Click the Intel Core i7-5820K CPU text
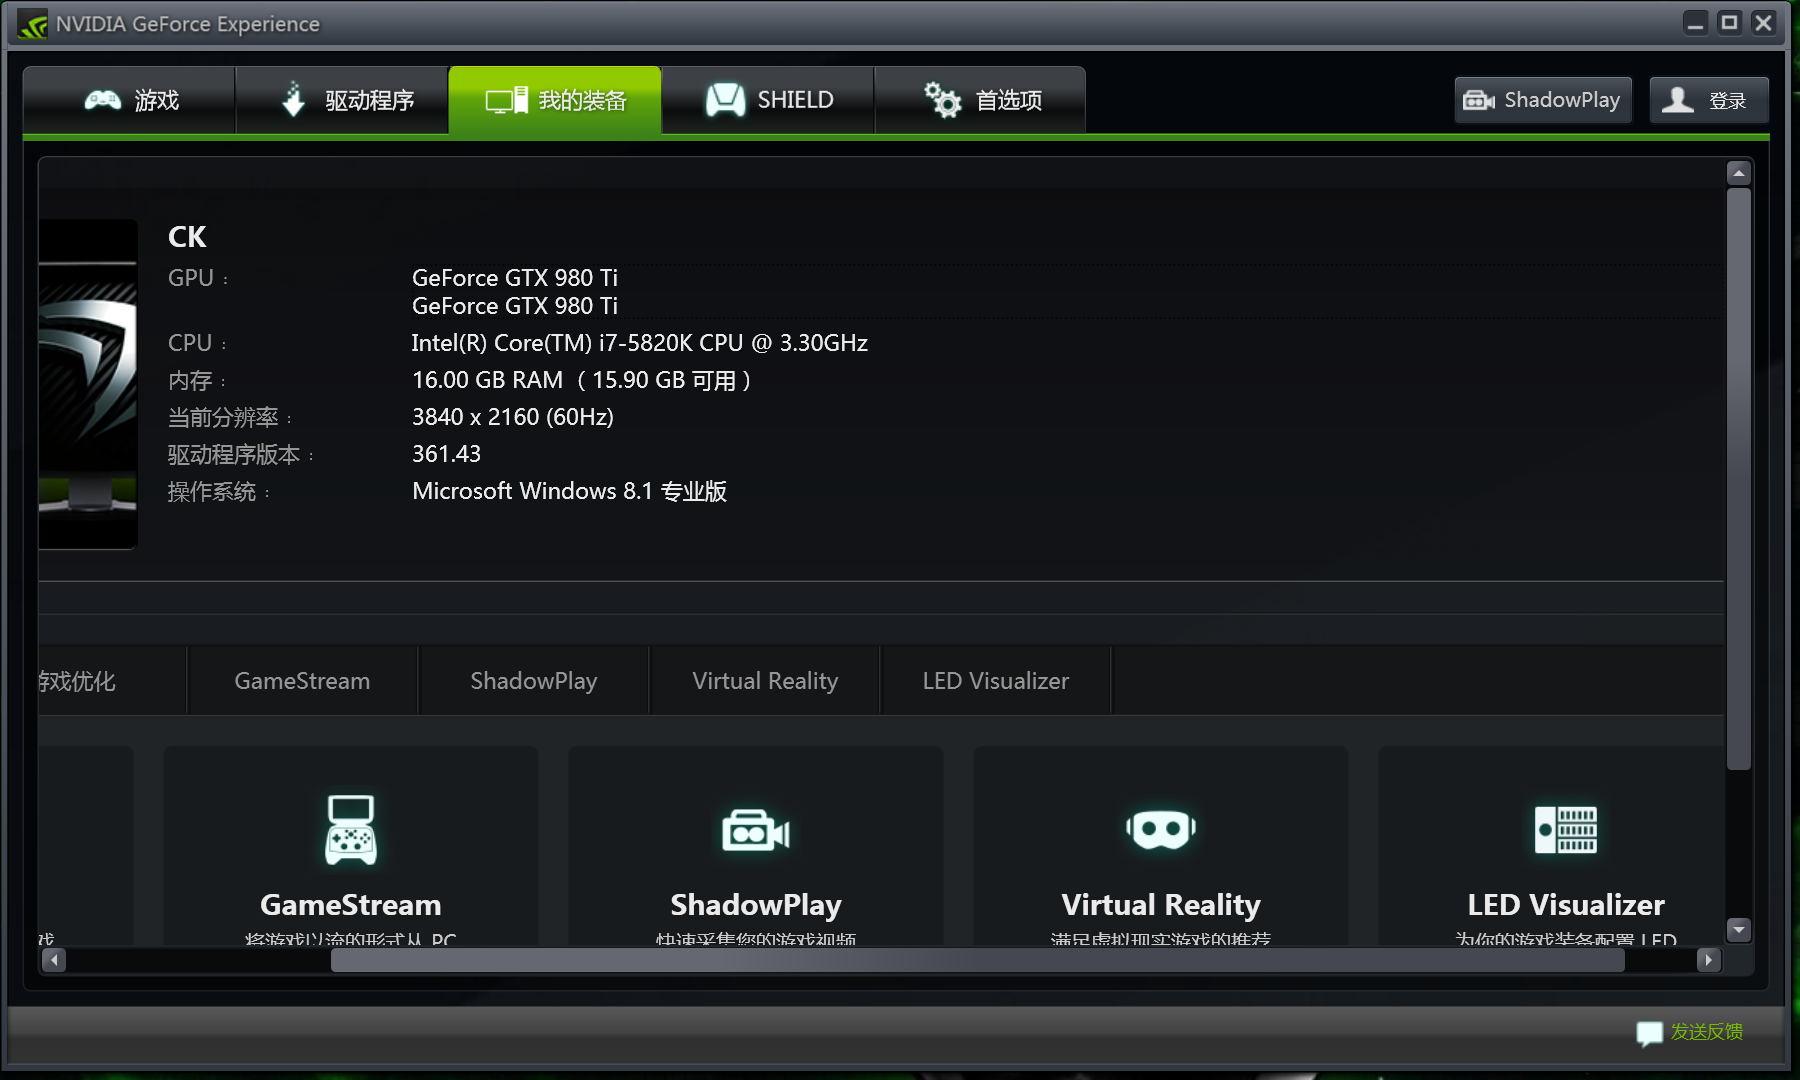This screenshot has height=1080, width=1800. 640,343
